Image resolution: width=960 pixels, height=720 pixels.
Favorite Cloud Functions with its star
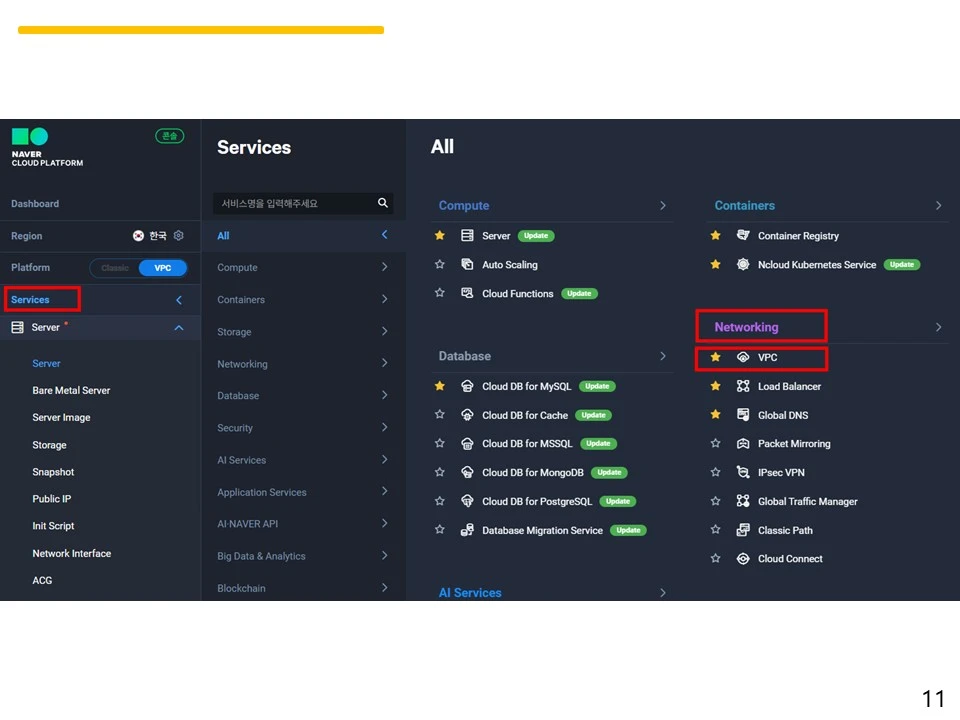(x=440, y=293)
